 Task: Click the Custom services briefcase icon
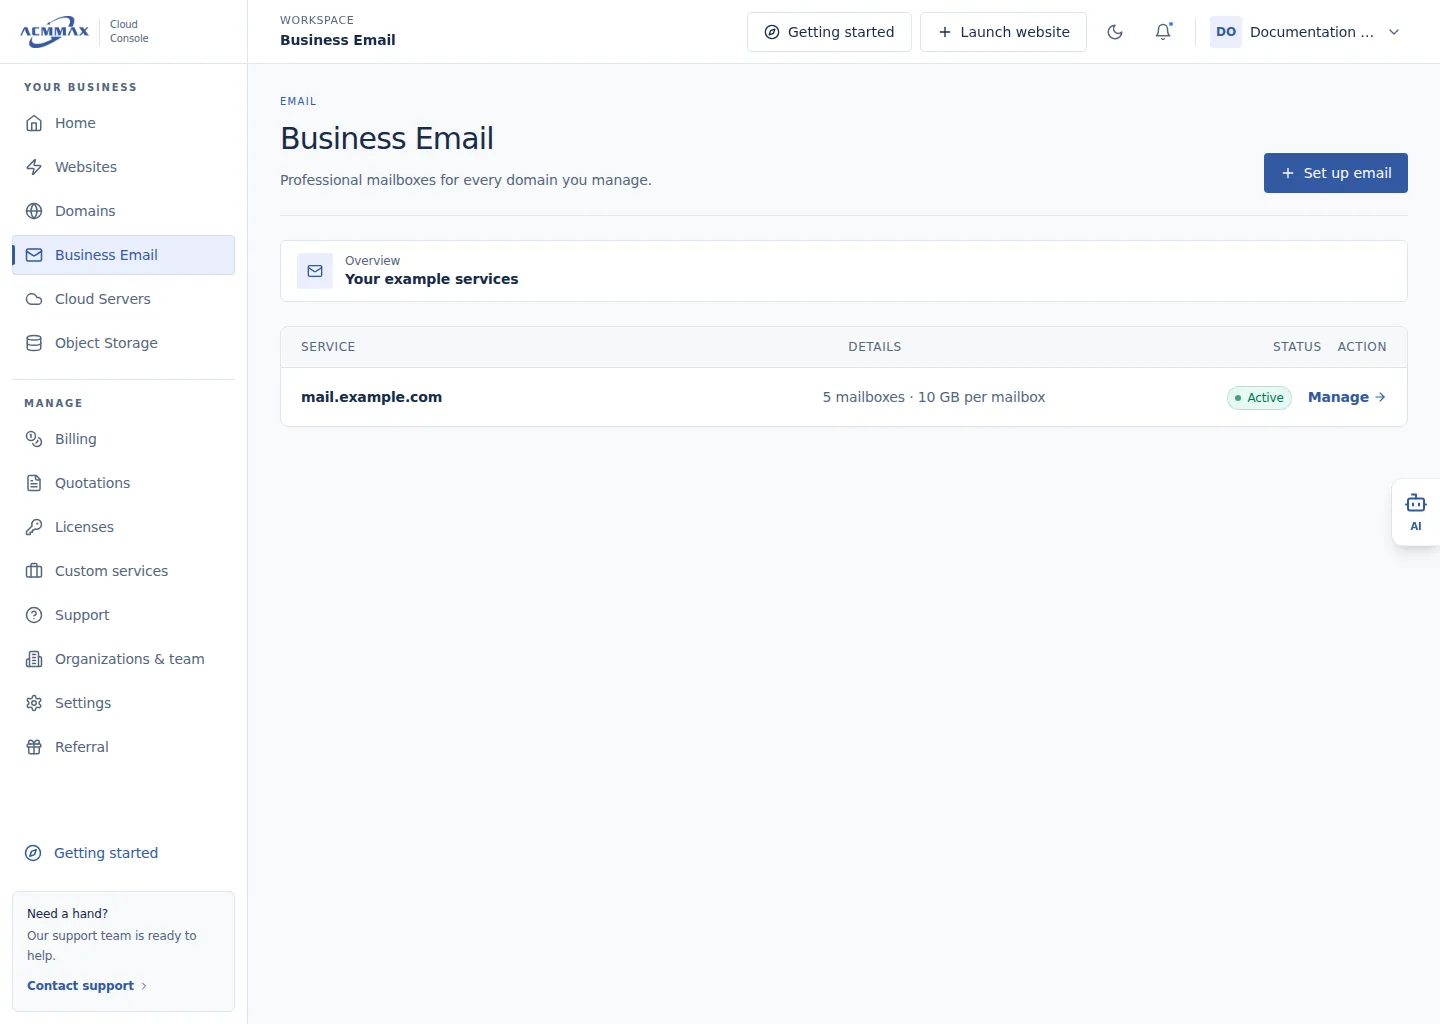pos(34,571)
